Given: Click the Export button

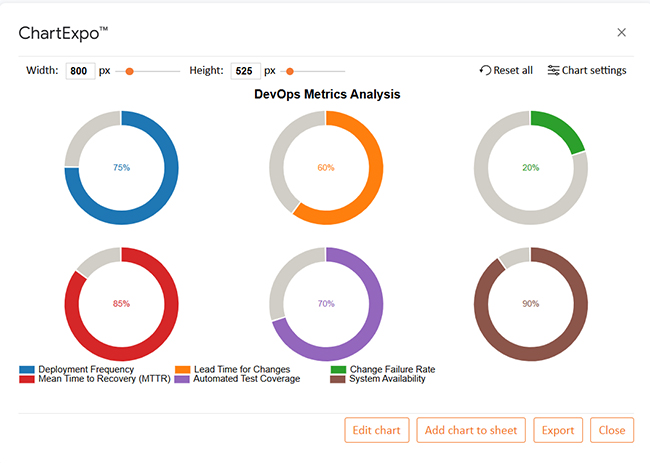Looking at the screenshot, I should point(558,430).
